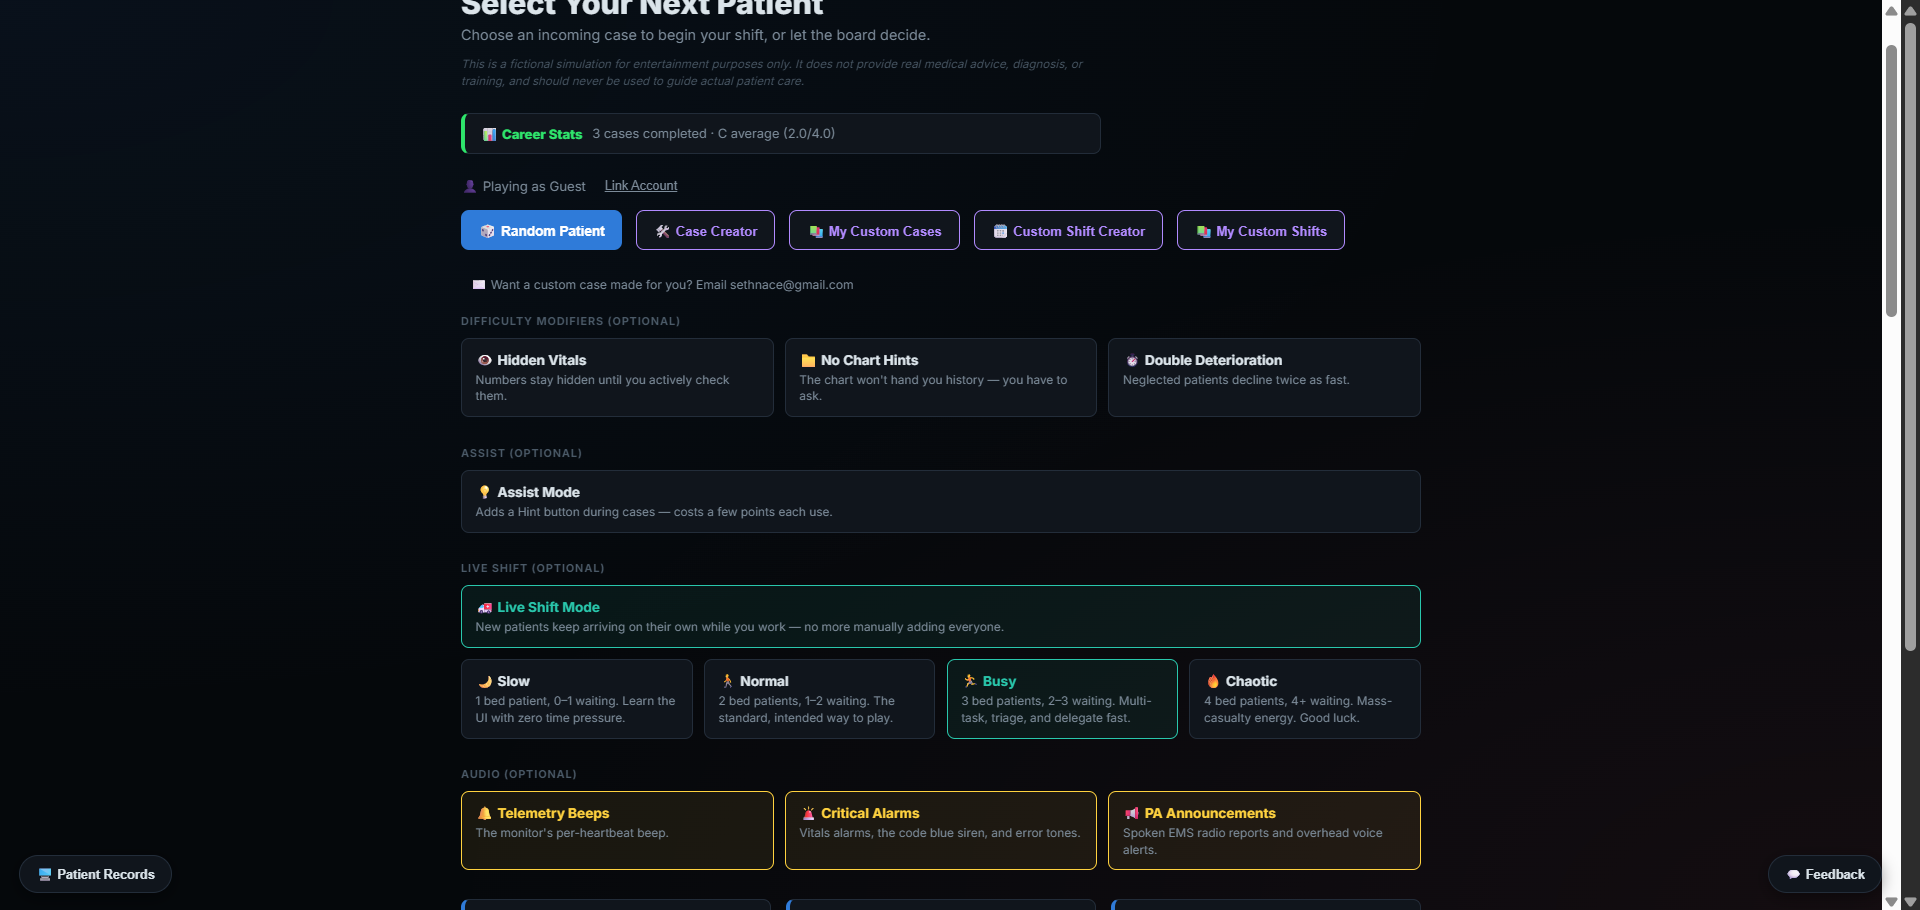Viewport: 1920px width, 910px height.
Task: Click the calendar icon on Custom Shift Creator
Action: (1000, 231)
